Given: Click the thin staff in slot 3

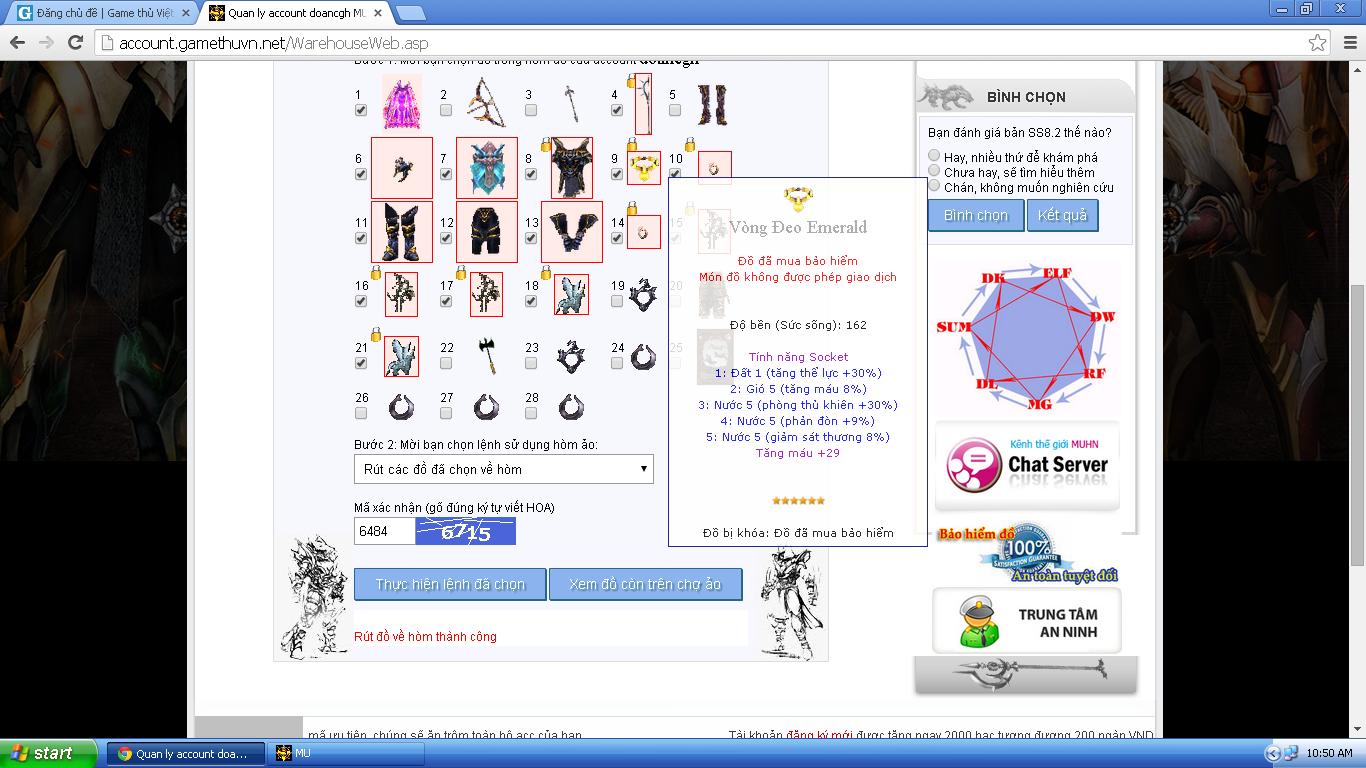Looking at the screenshot, I should (x=571, y=102).
